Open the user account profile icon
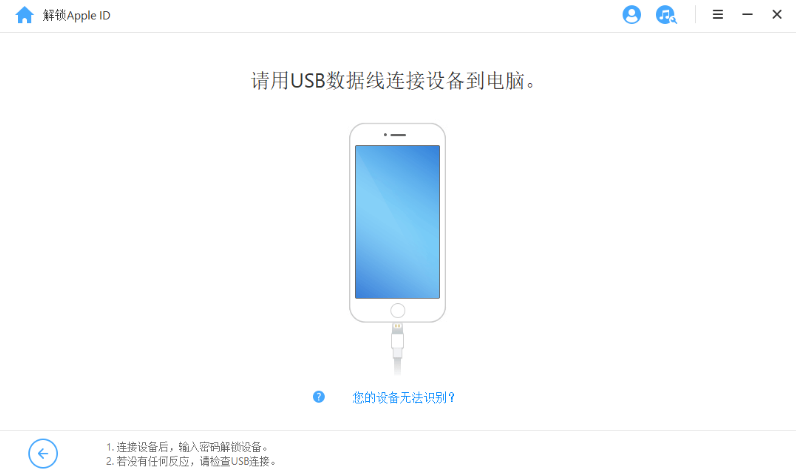This screenshot has width=796, height=470. [x=632, y=14]
